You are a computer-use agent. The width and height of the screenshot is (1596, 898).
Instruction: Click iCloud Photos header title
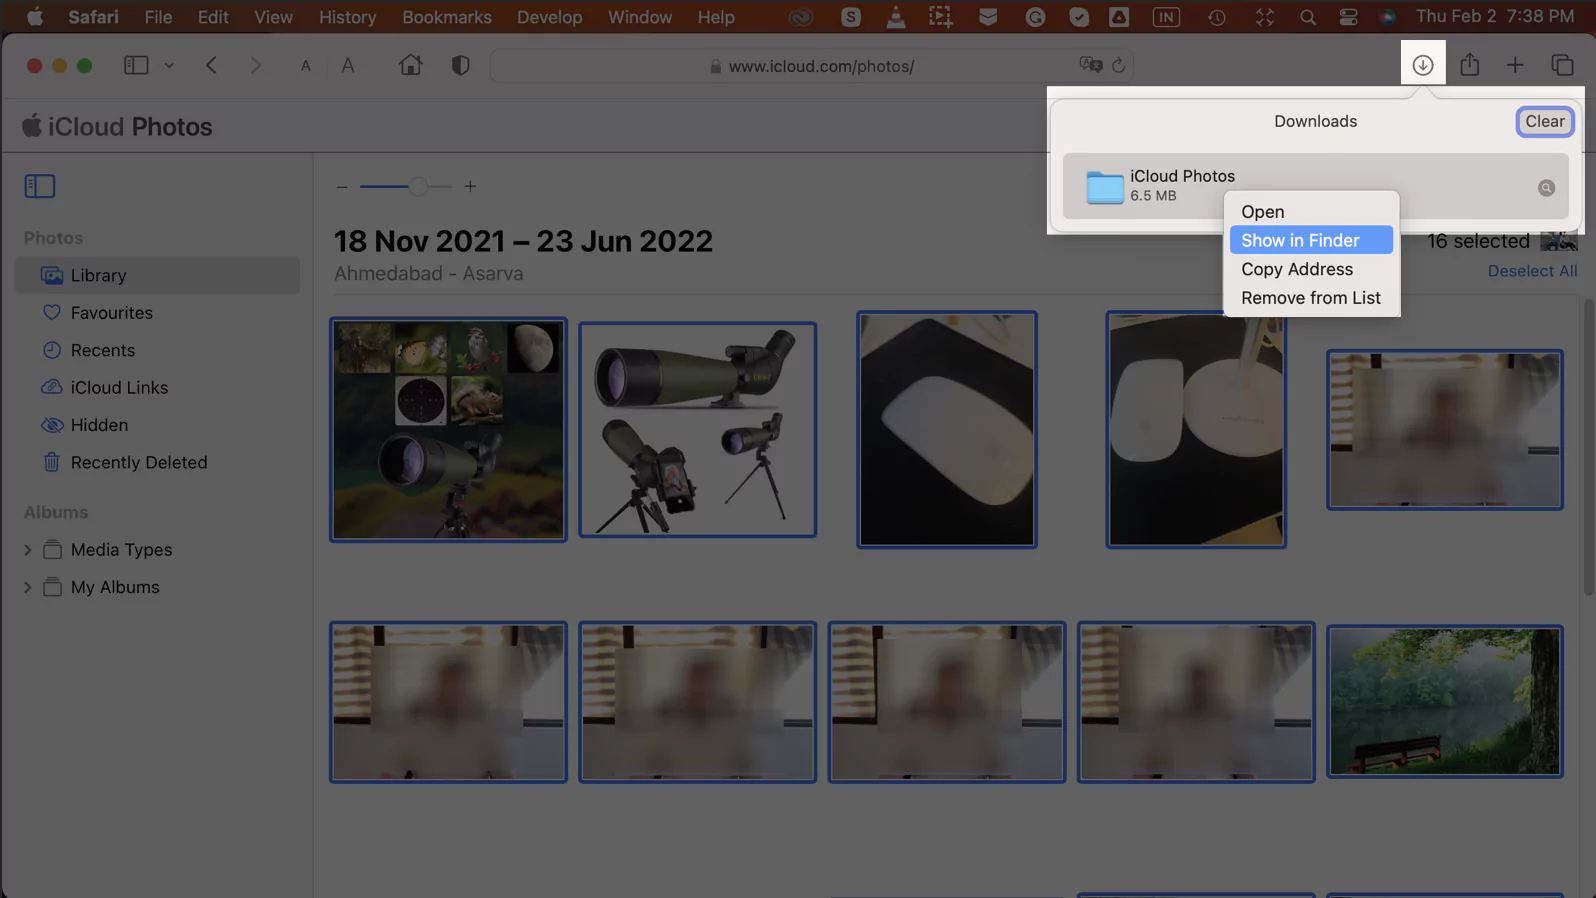click(x=117, y=127)
